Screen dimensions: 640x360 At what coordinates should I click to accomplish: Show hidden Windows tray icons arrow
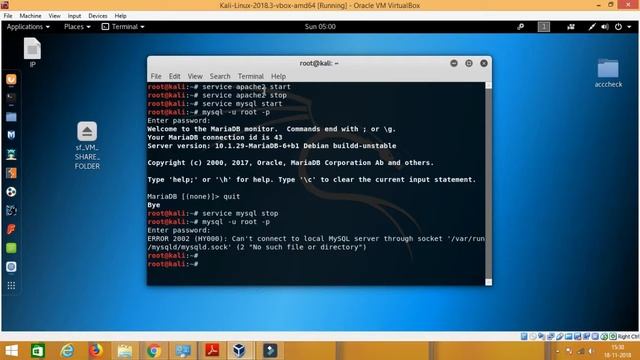[x=558, y=351]
